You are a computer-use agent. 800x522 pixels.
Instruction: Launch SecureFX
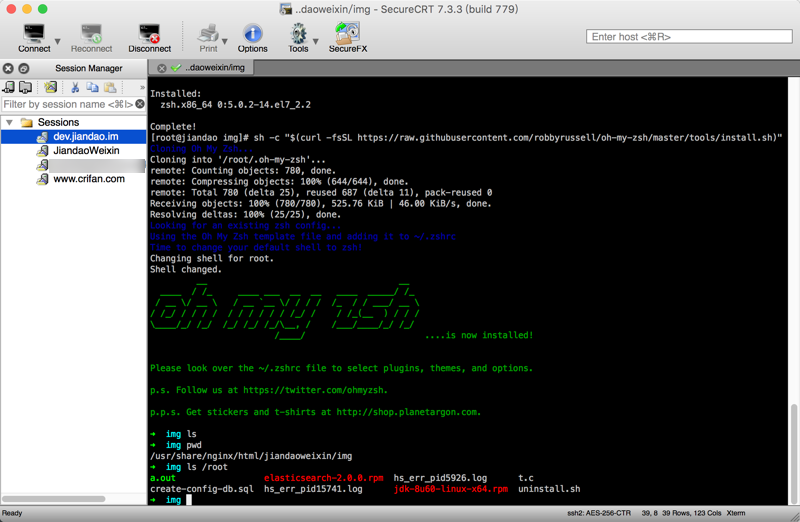pyautogui.click(x=348, y=38)
